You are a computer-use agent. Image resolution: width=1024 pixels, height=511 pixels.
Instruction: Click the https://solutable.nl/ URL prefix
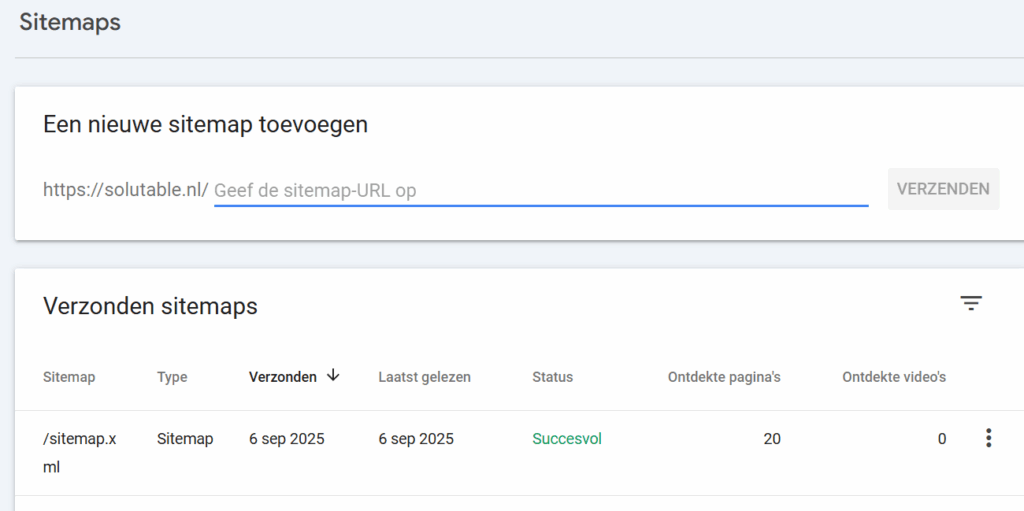tap(125, 190)
